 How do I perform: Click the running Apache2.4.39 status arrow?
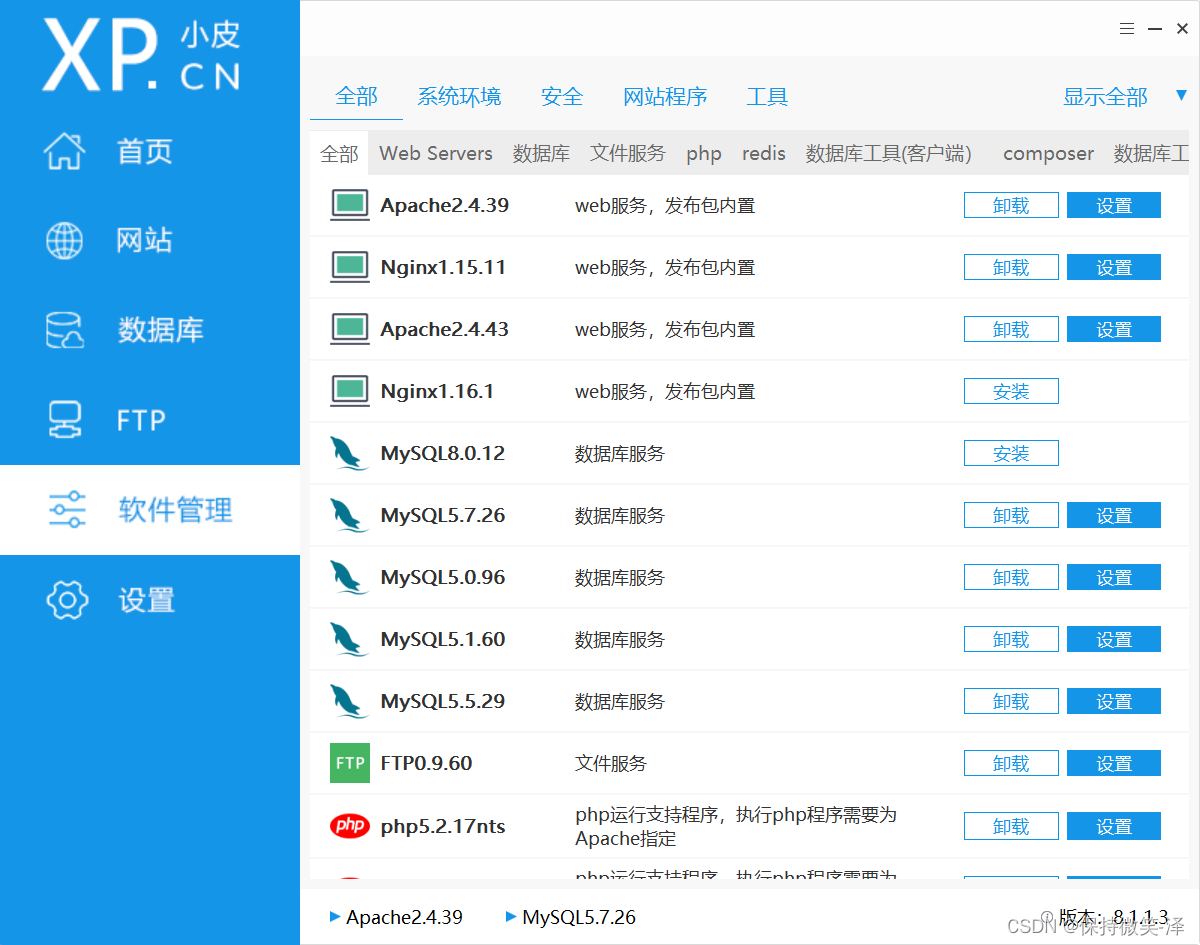(335, 916)
